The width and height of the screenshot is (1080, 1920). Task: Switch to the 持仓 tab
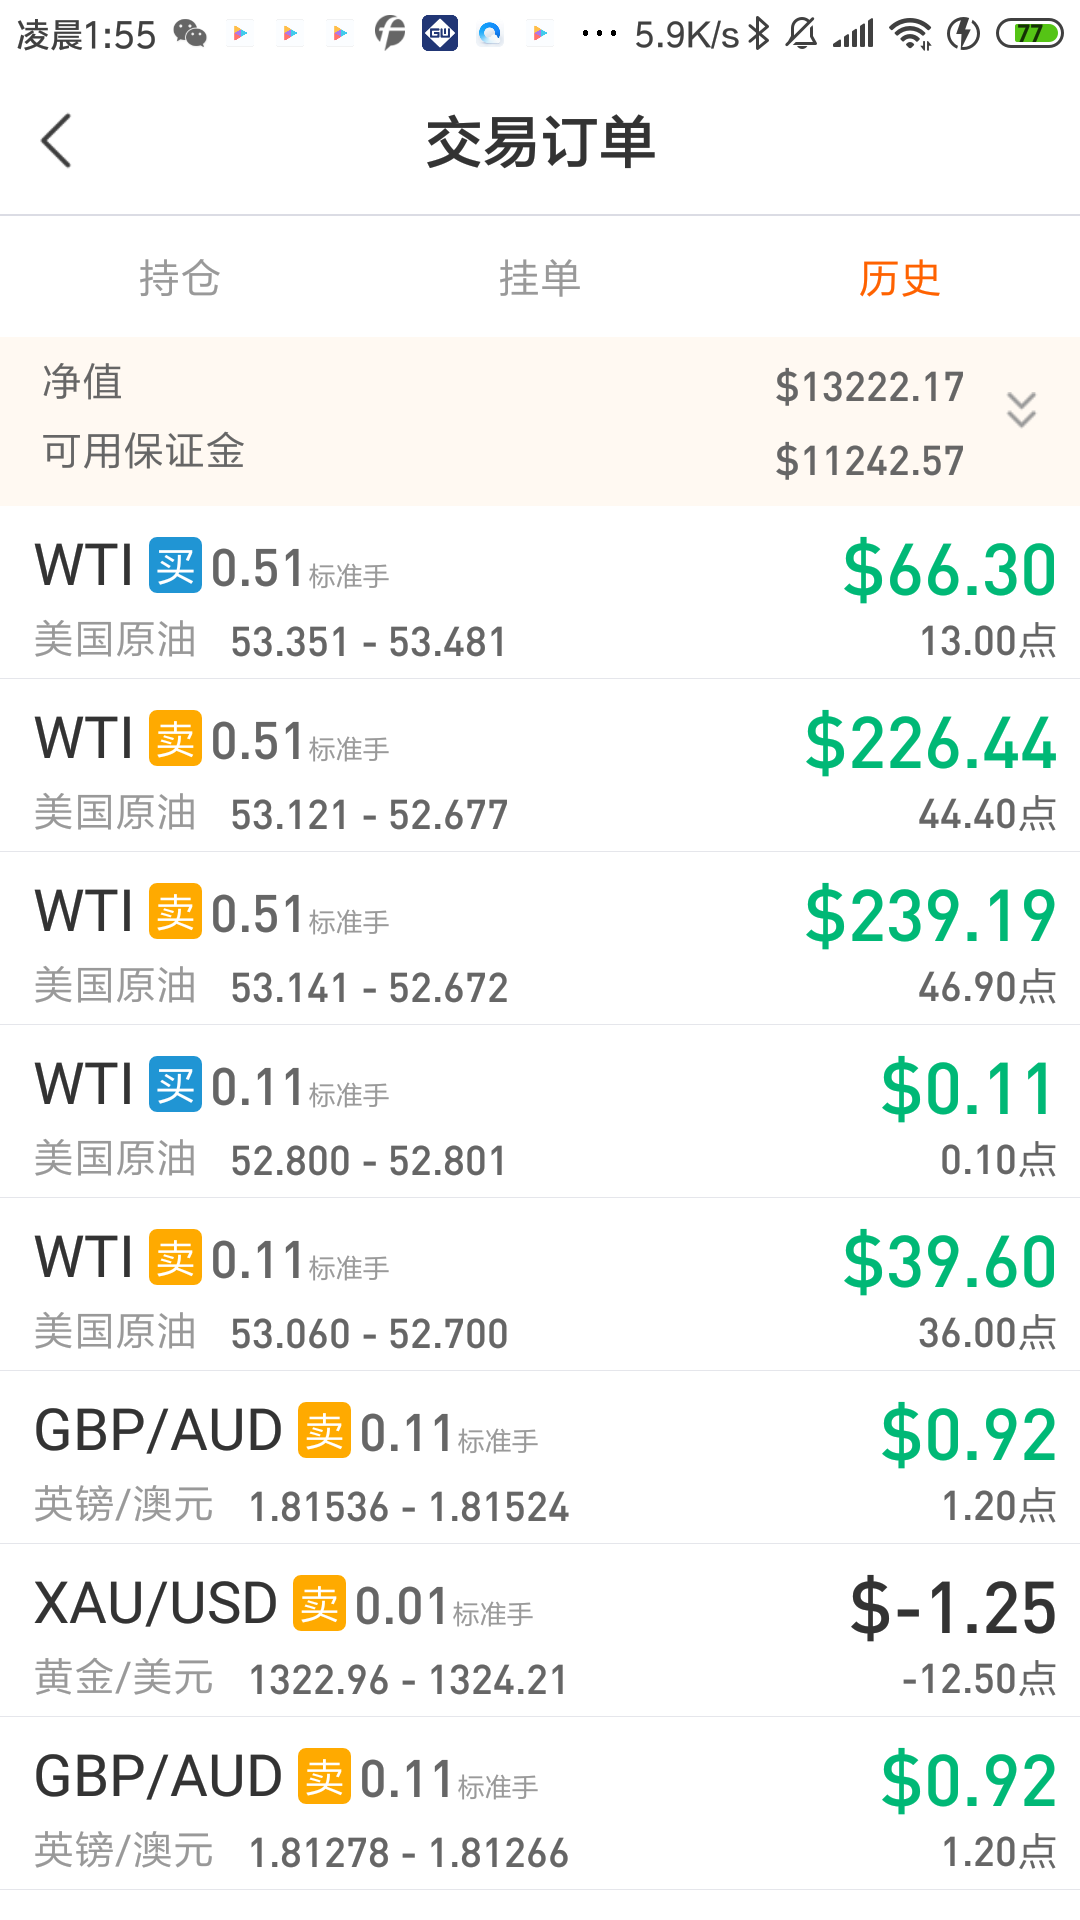pyautogui.click(x=180, y=278)
